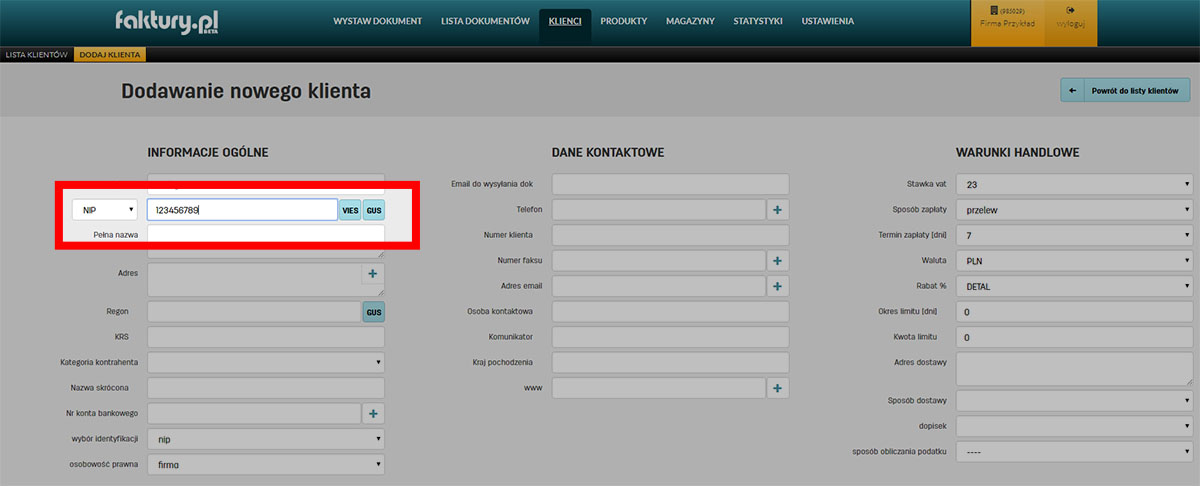Go to the Magazyny menu item
Viewport: 1200px width, 486px height.
point(690,21)
